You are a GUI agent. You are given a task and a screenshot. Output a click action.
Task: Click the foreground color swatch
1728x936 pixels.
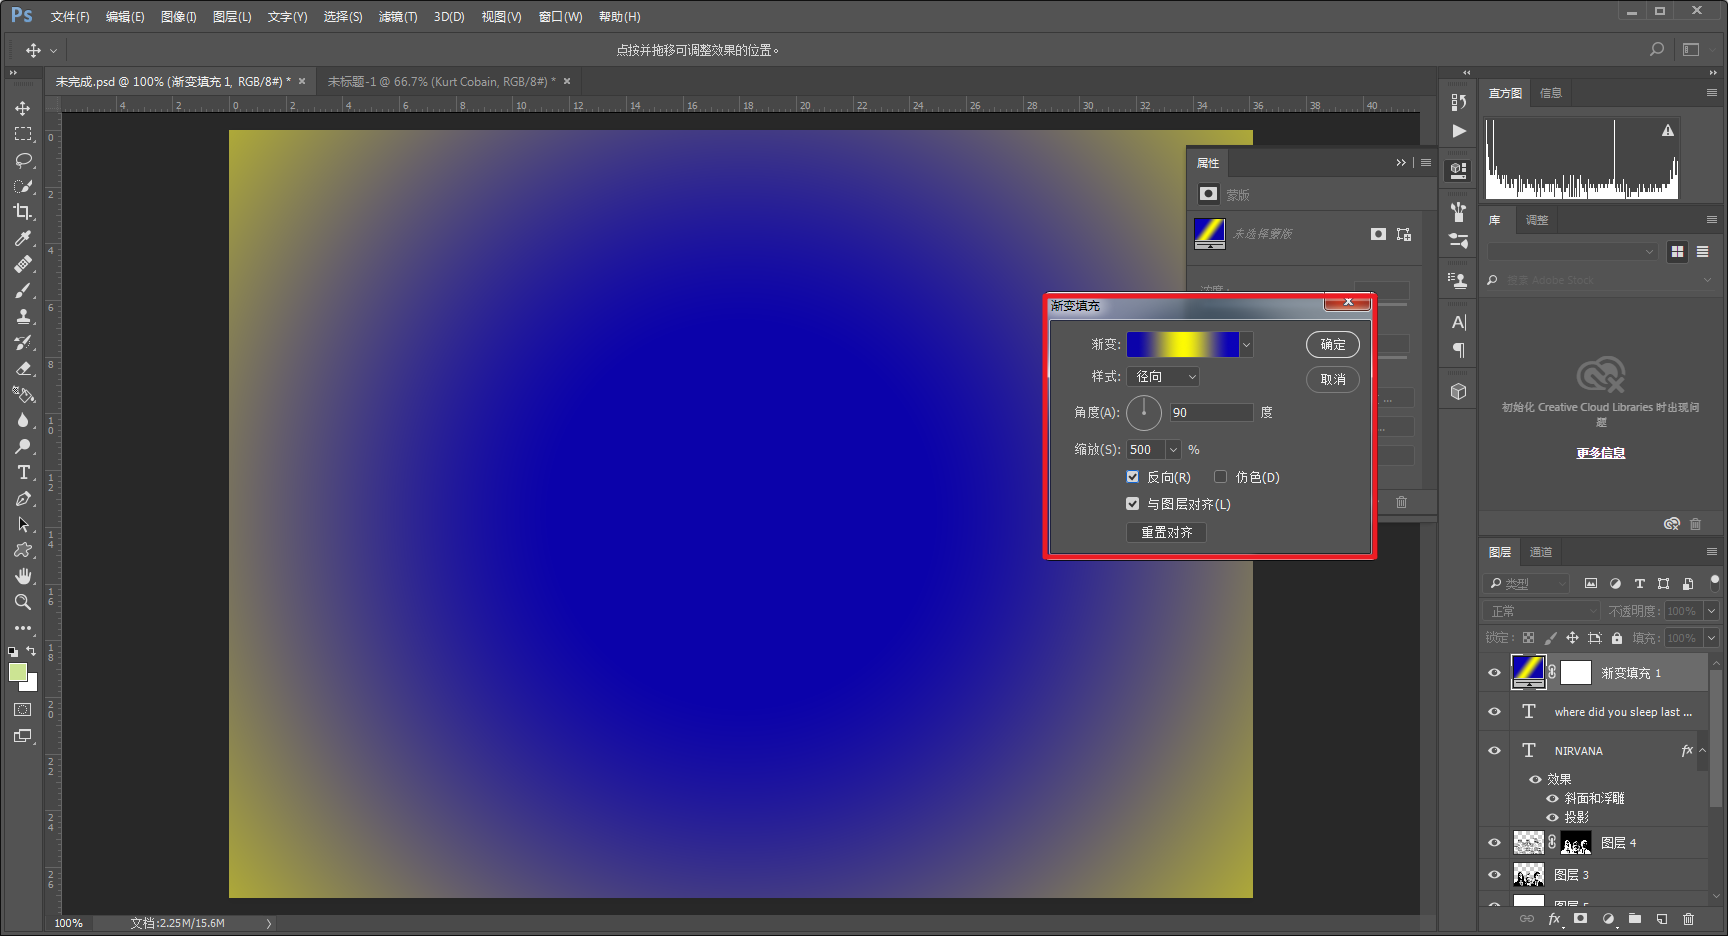point(18,672)
